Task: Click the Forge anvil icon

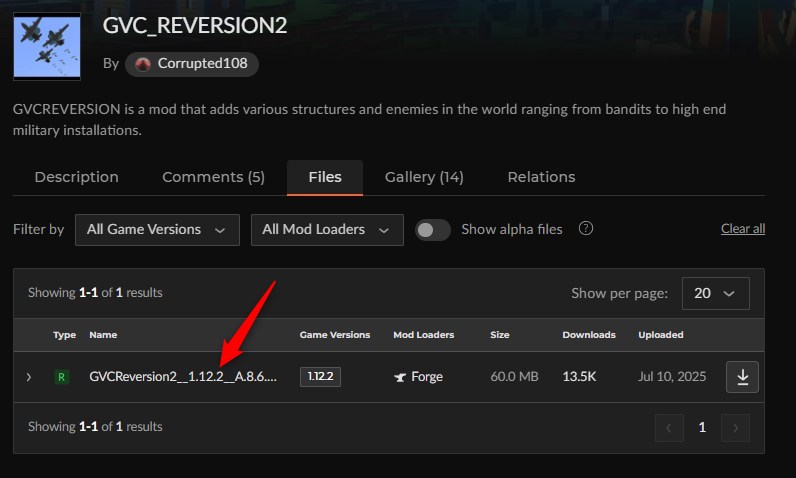Action: 400,377
